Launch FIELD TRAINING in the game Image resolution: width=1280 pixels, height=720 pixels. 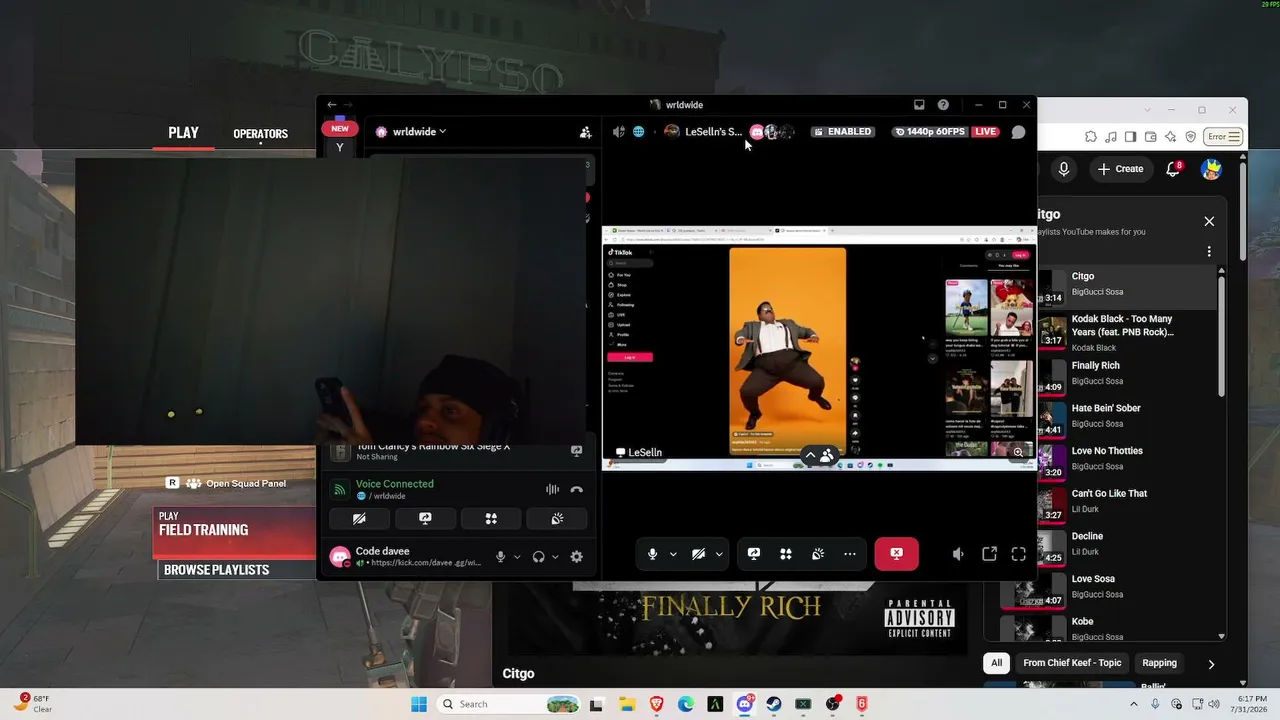236,533
